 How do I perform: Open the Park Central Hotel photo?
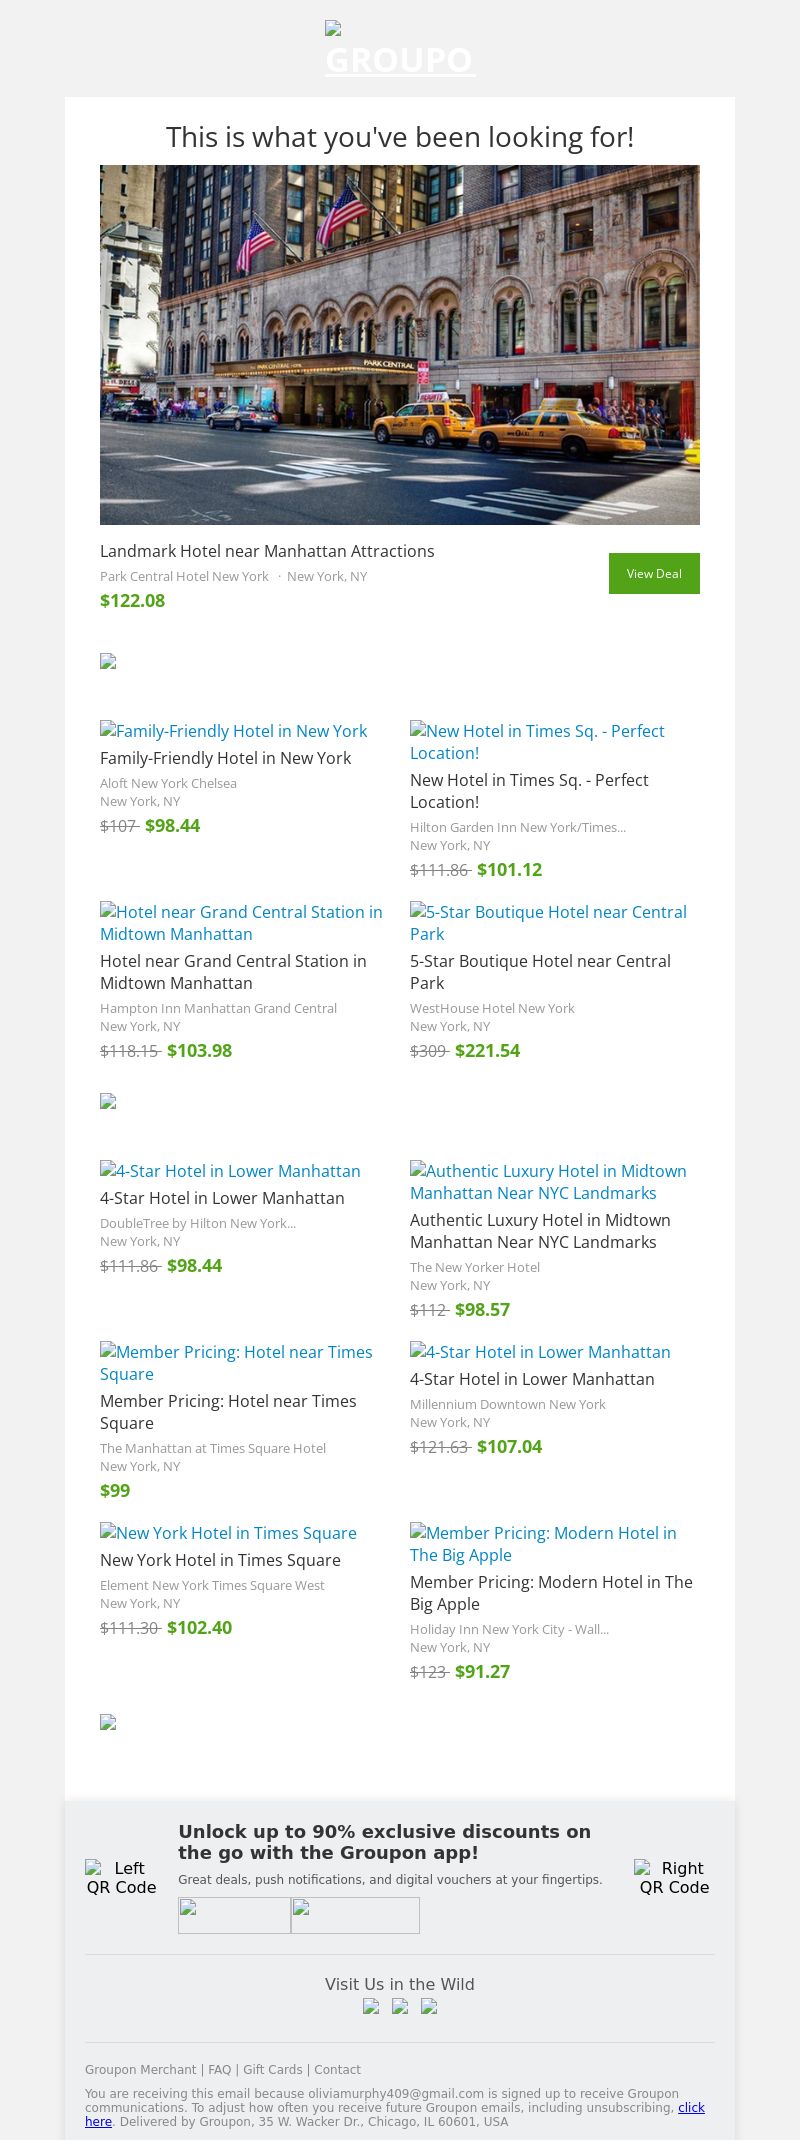pyautogui.click(x=400, y=344)
